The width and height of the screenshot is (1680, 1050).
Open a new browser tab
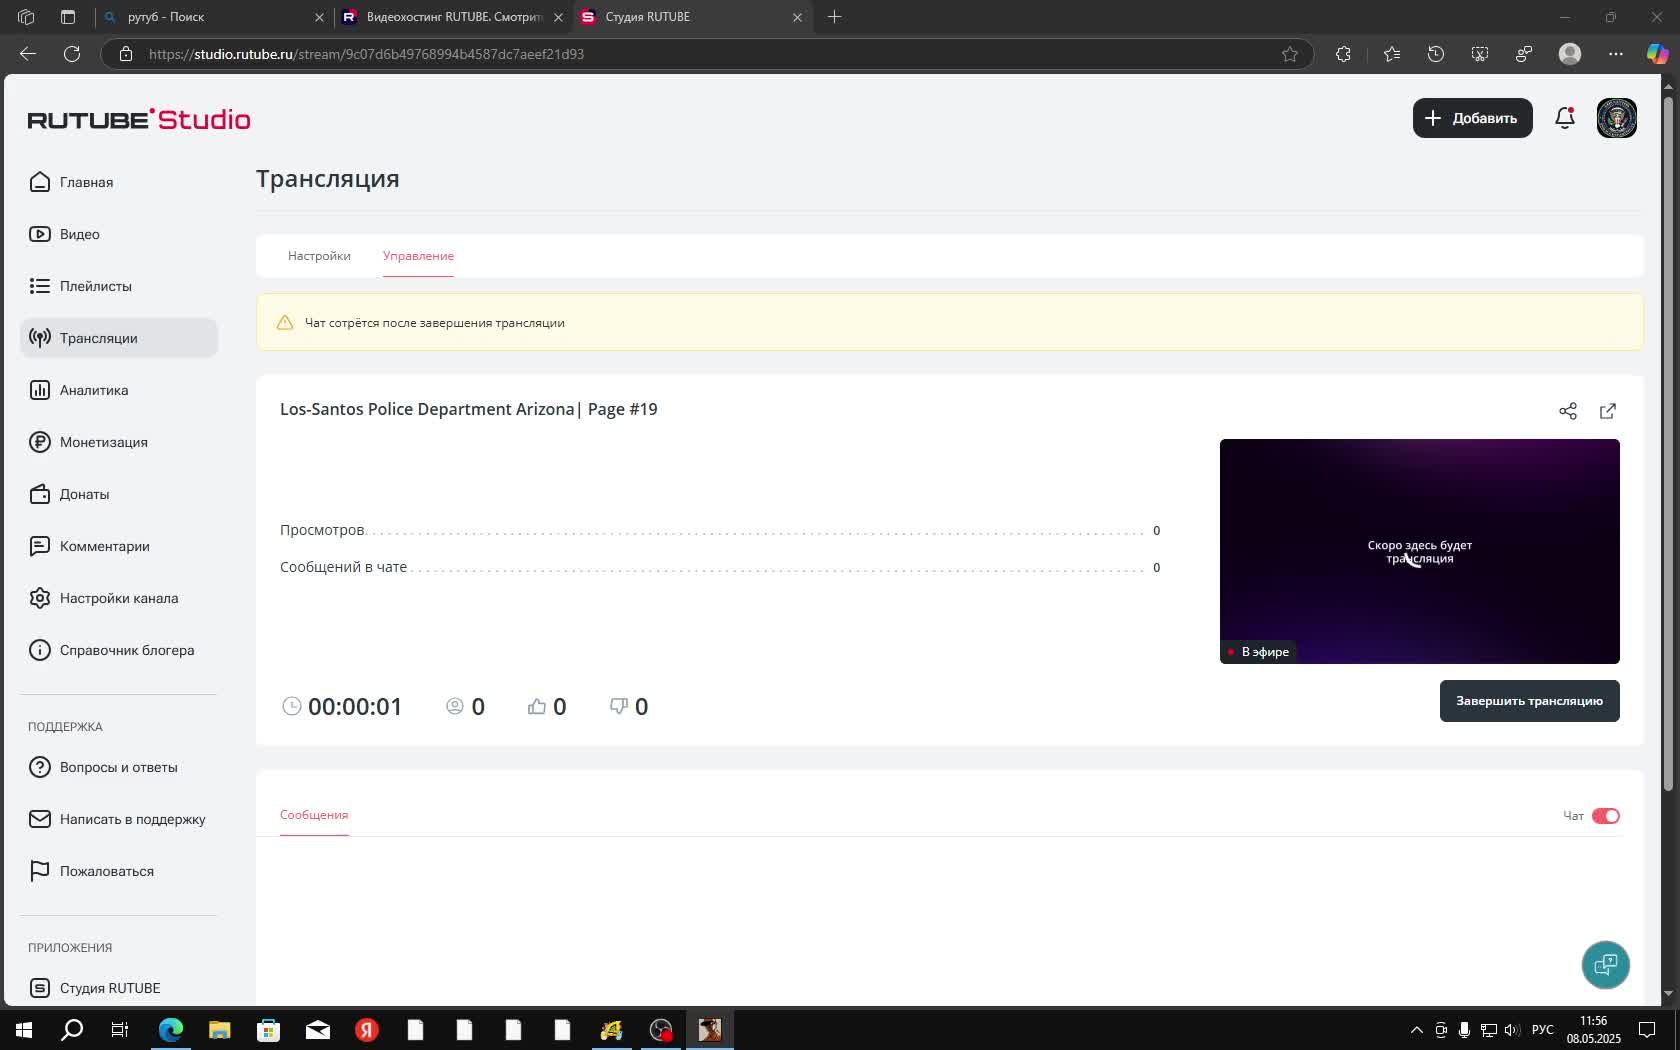[x=835, y=17]
